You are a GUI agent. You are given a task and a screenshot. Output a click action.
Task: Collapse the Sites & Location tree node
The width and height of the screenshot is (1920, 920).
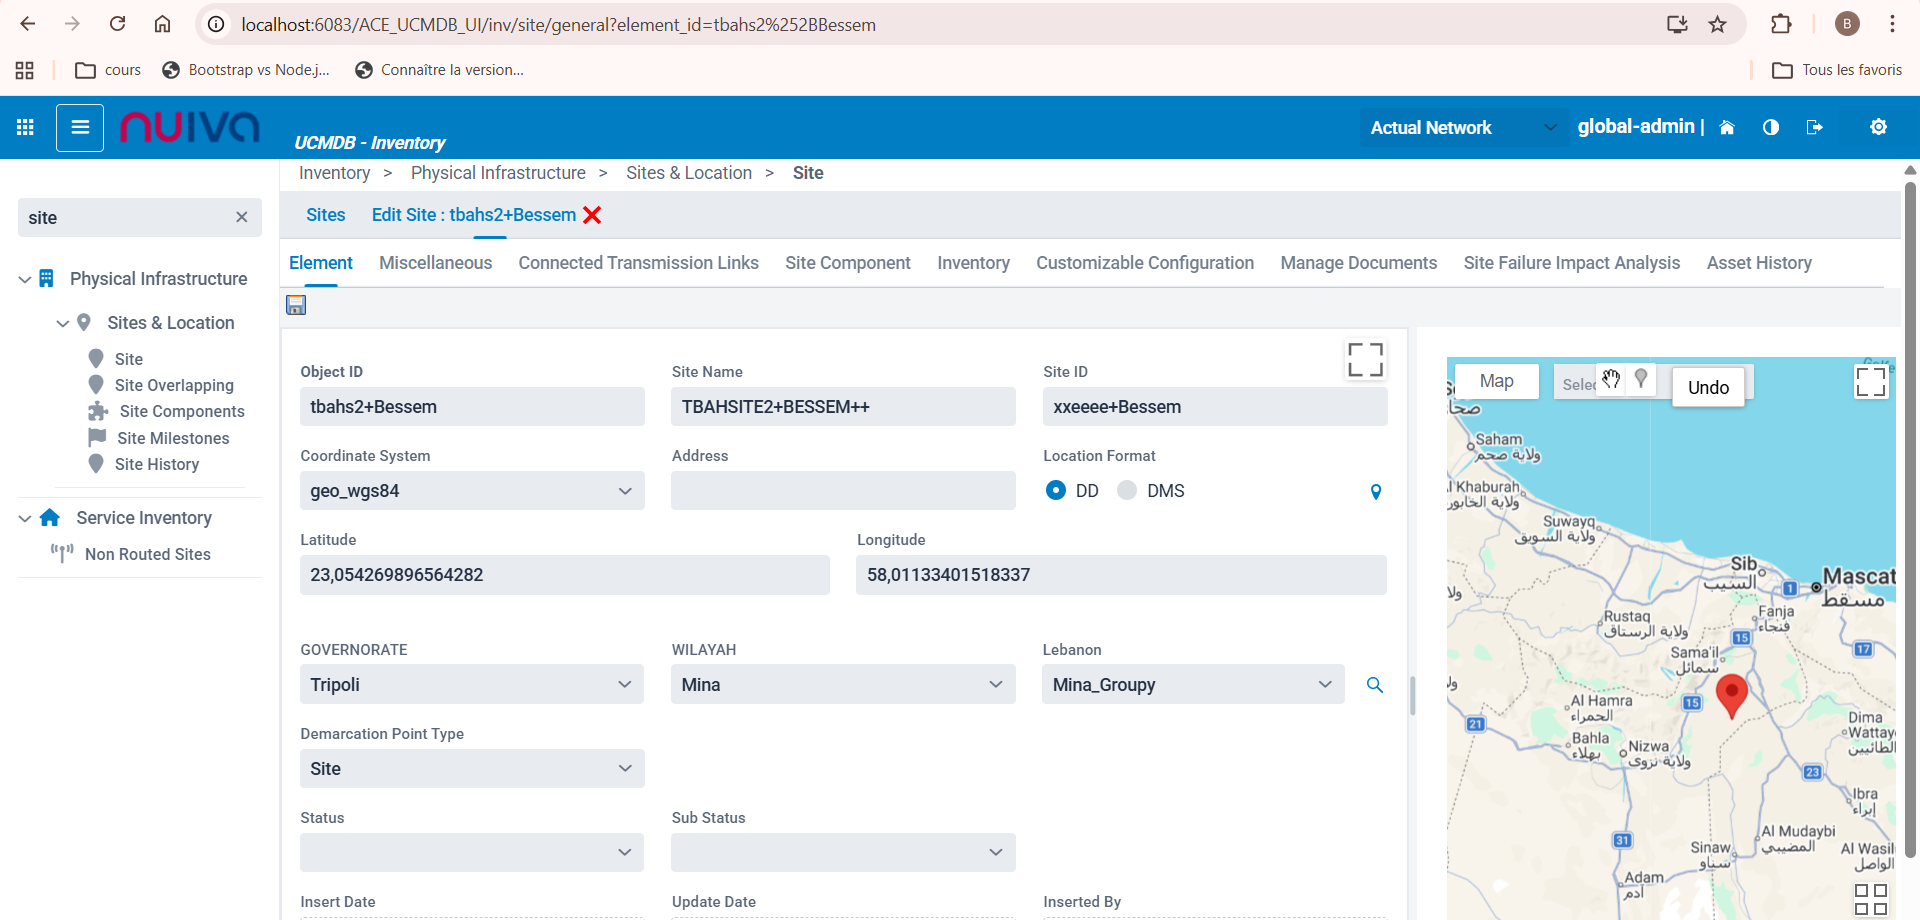[62, 323]
